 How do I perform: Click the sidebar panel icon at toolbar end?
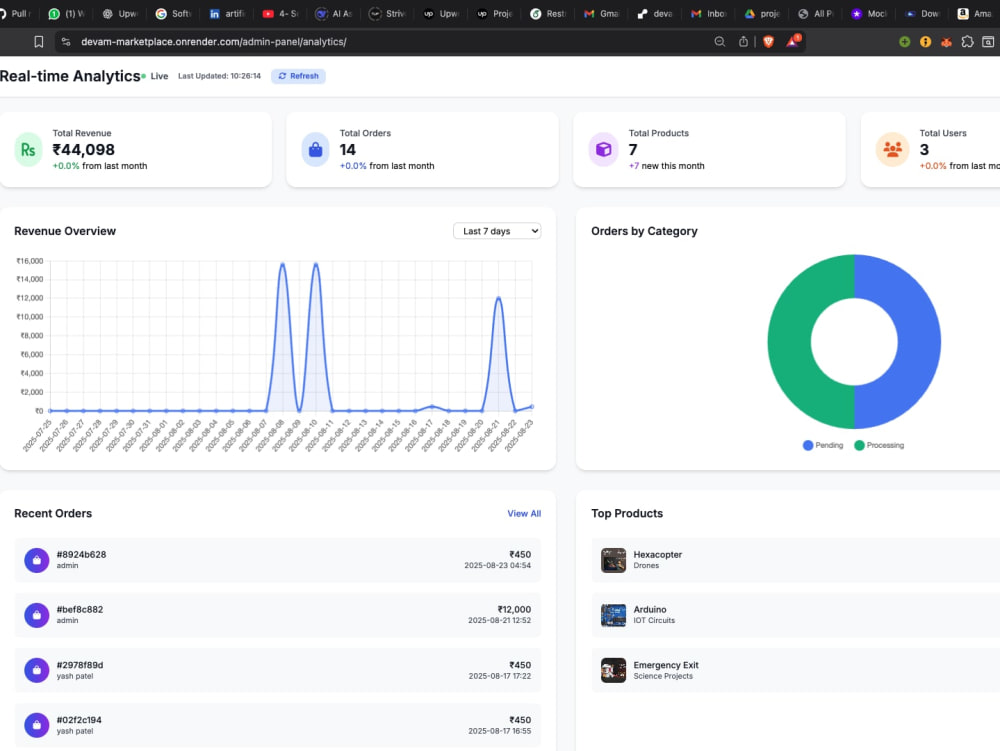(x=988, y=42)
